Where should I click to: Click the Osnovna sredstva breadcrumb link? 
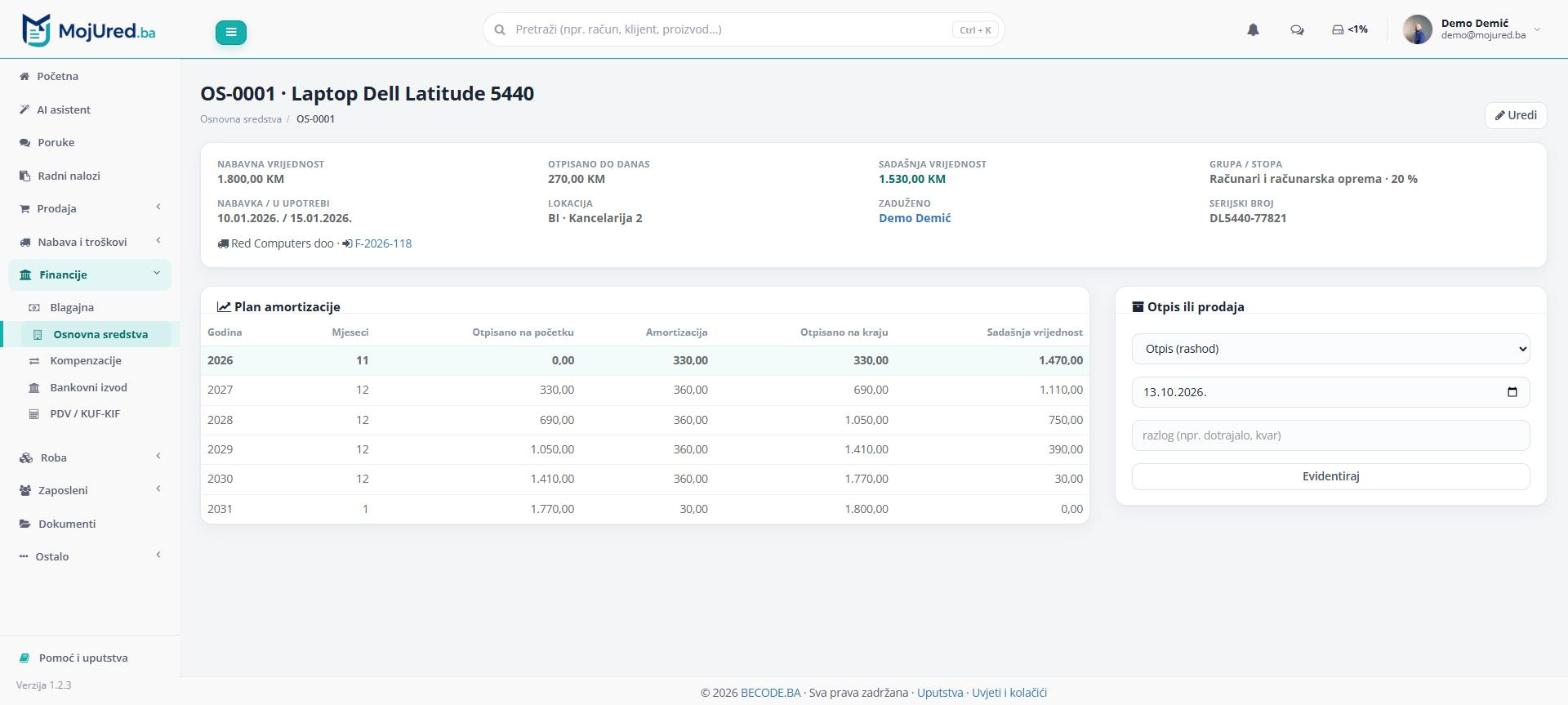click(x=241, y=119)
